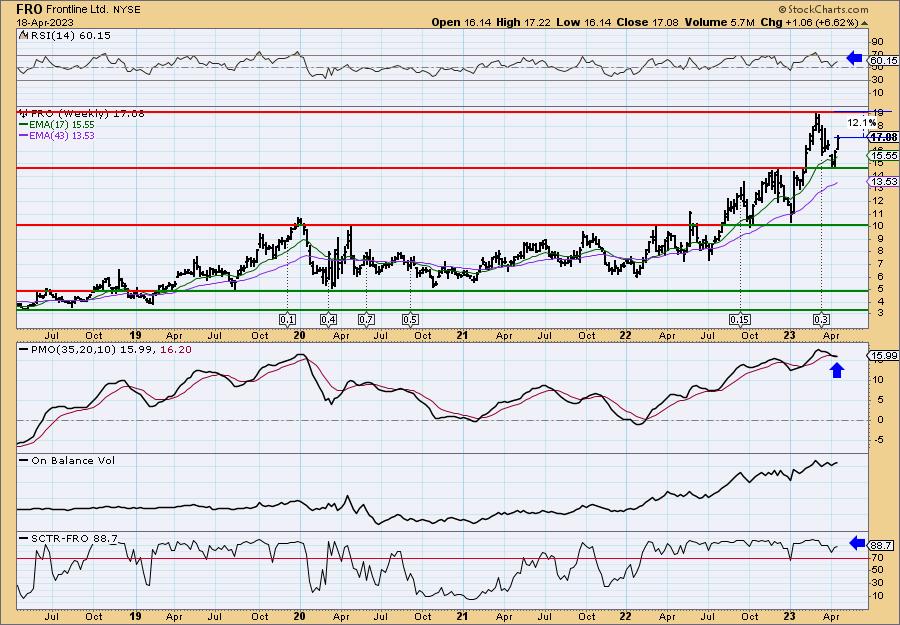The image size is (900, 625).
Task: Click the 0.15 dividend marker
Action: [740, 320]
